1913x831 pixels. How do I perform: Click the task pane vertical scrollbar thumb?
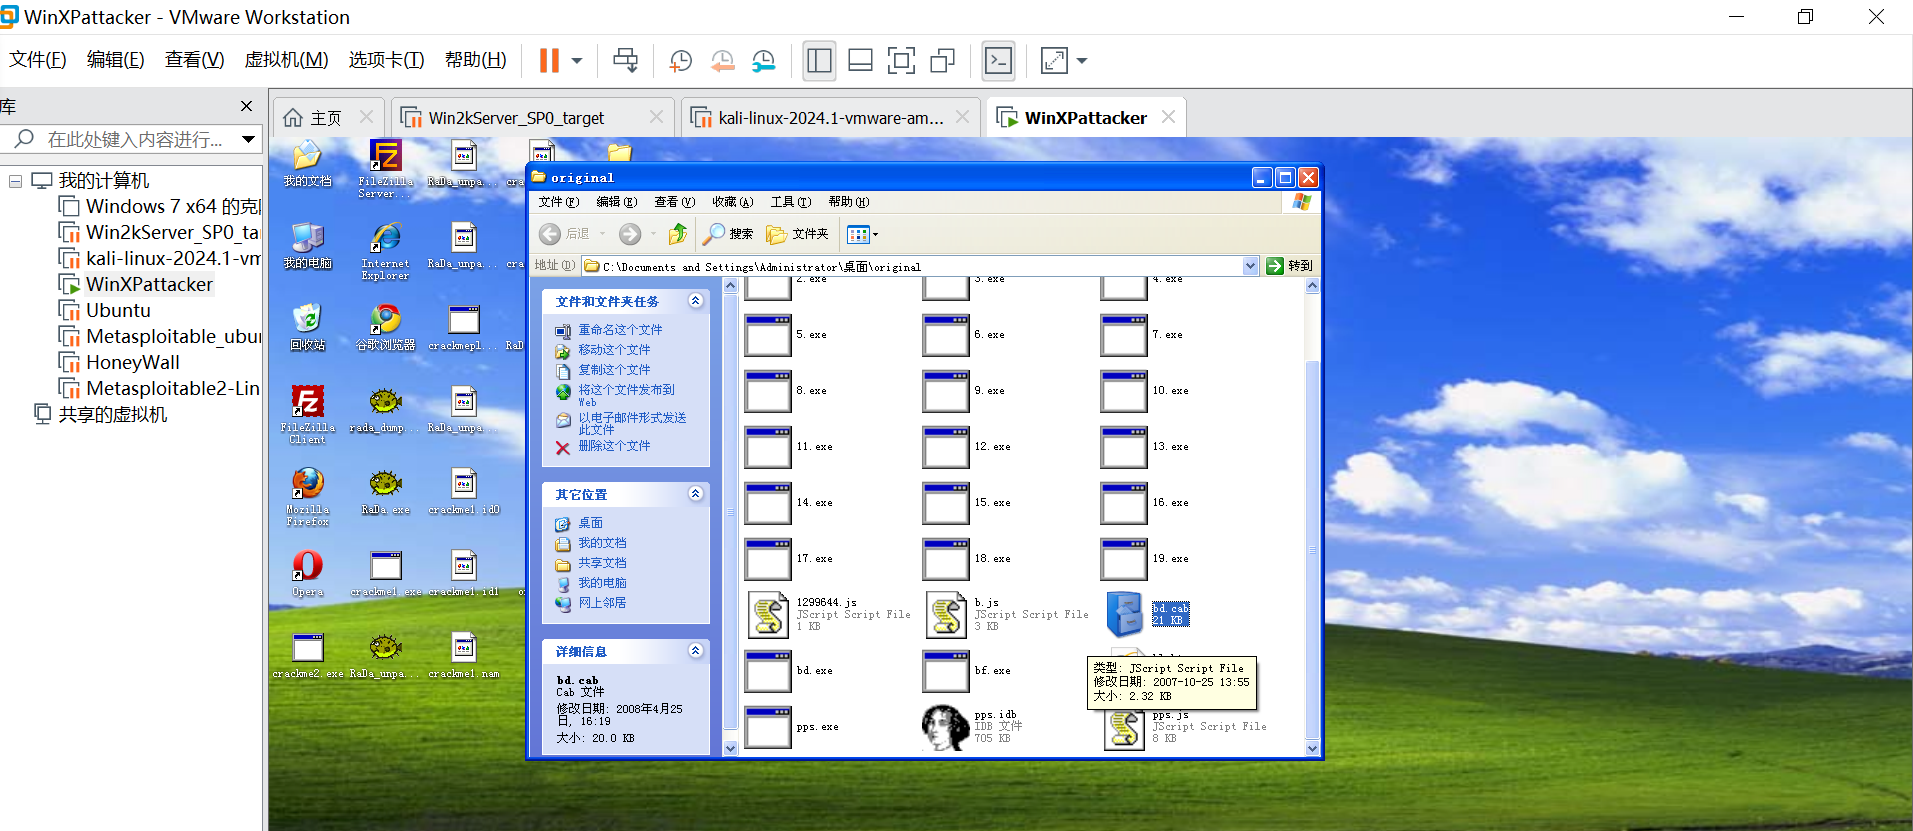tap(730, 512)
